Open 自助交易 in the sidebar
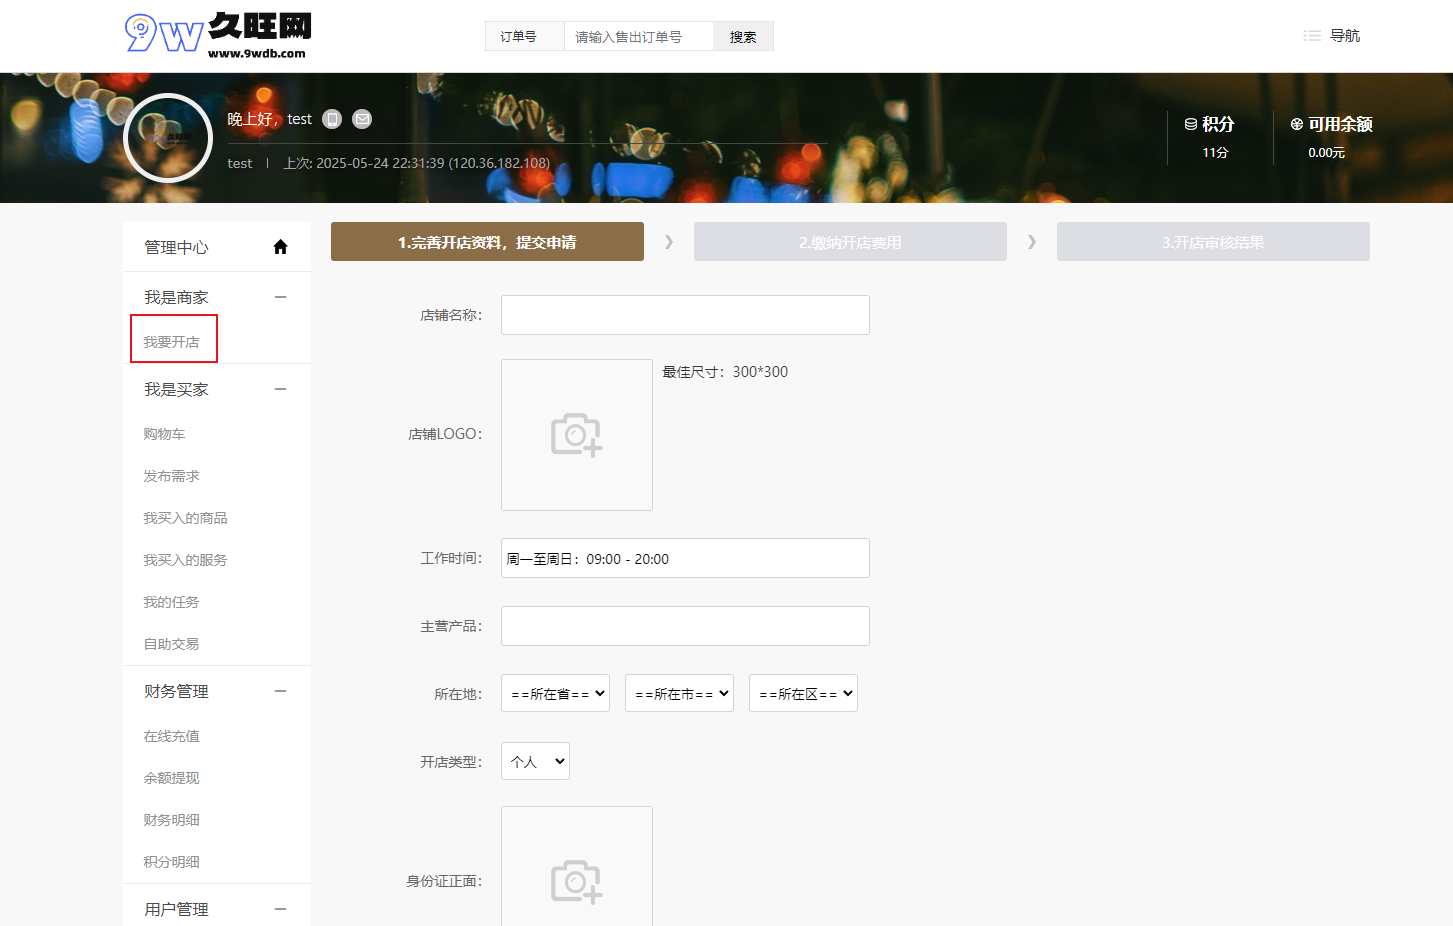This screenshot has height=926, width=1453. pos(171,644)
